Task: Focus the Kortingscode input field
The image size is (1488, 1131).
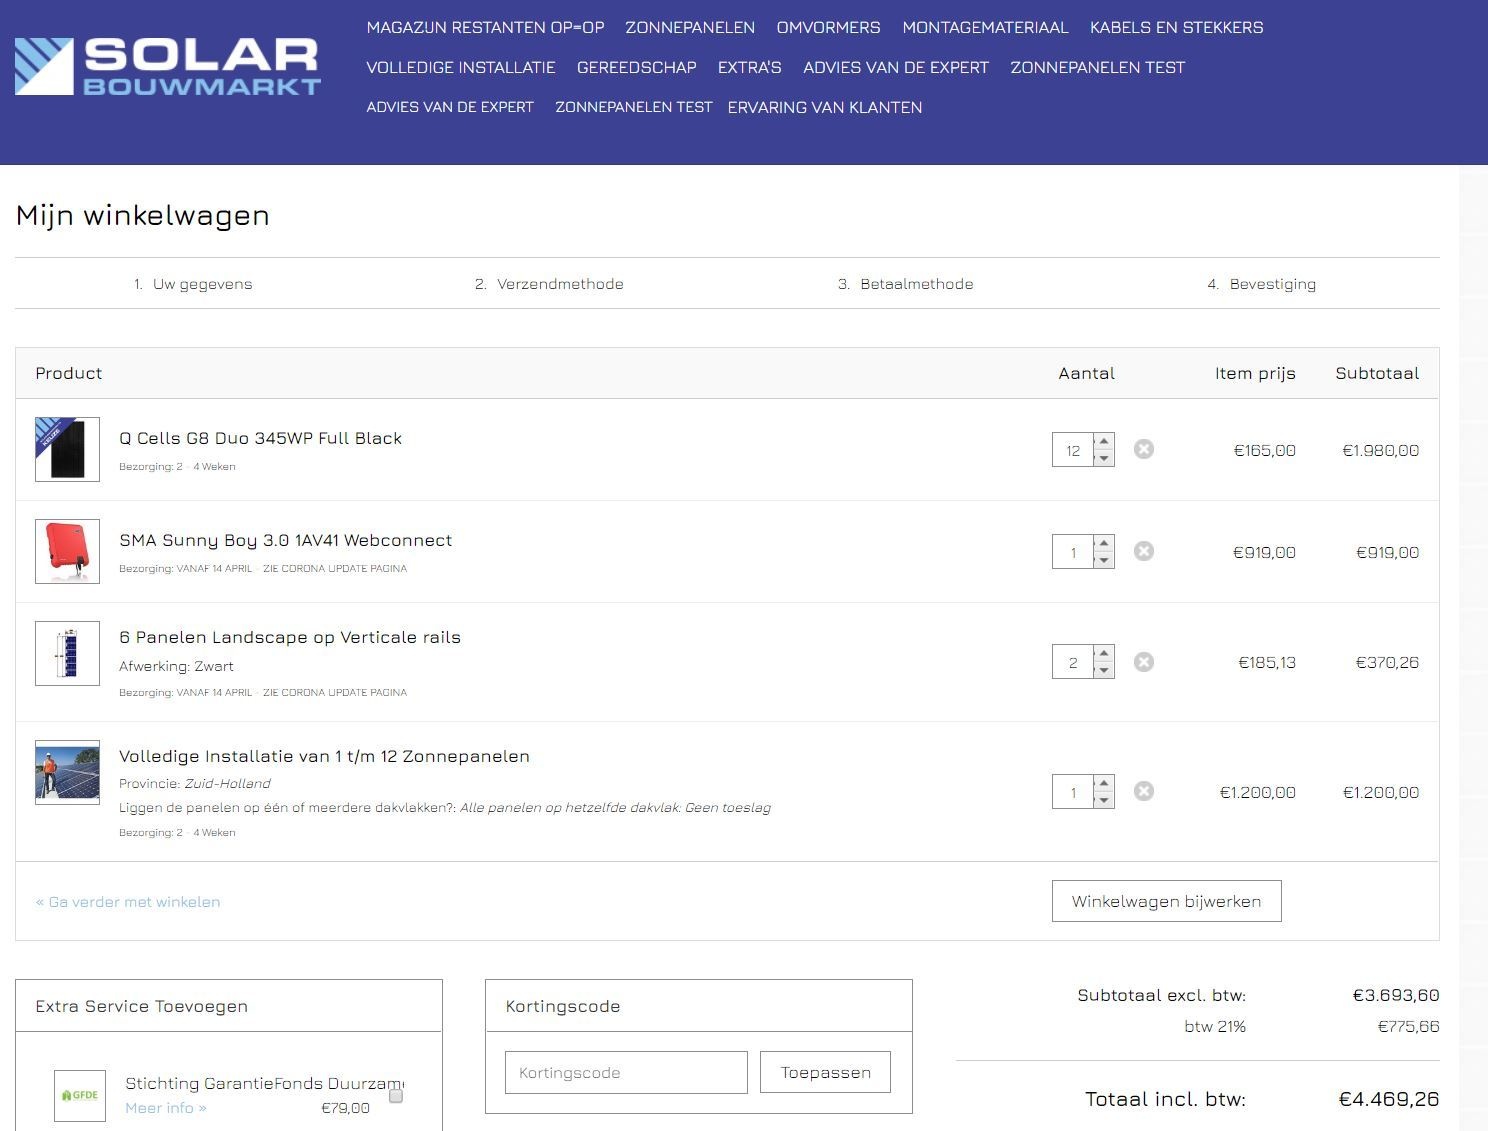Action: click(626, 1072)
